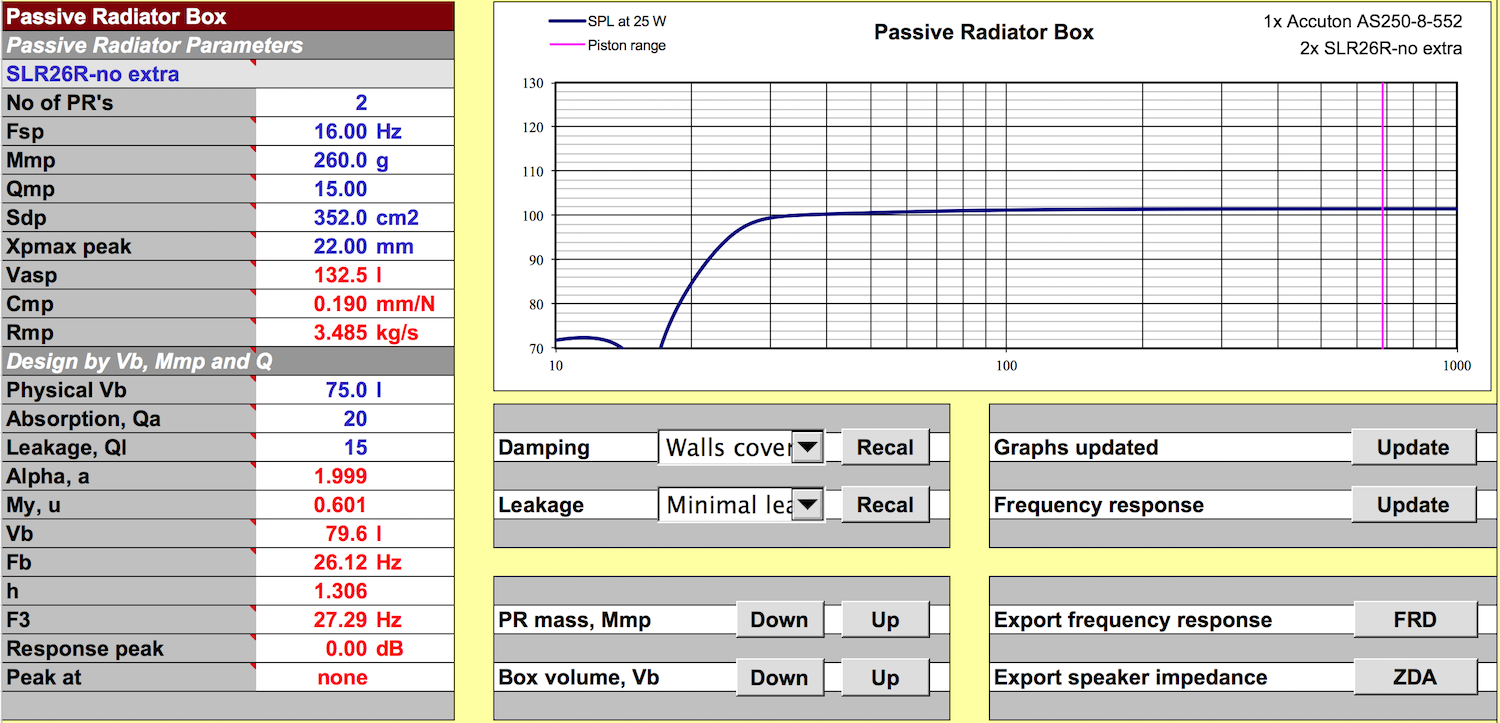Click the Export speaker impedance label

(x=1131, y=678)
